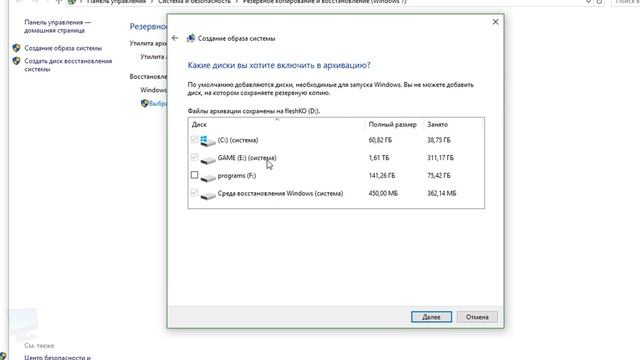
Task: Click the Диск column header
Action: (199, 124)
